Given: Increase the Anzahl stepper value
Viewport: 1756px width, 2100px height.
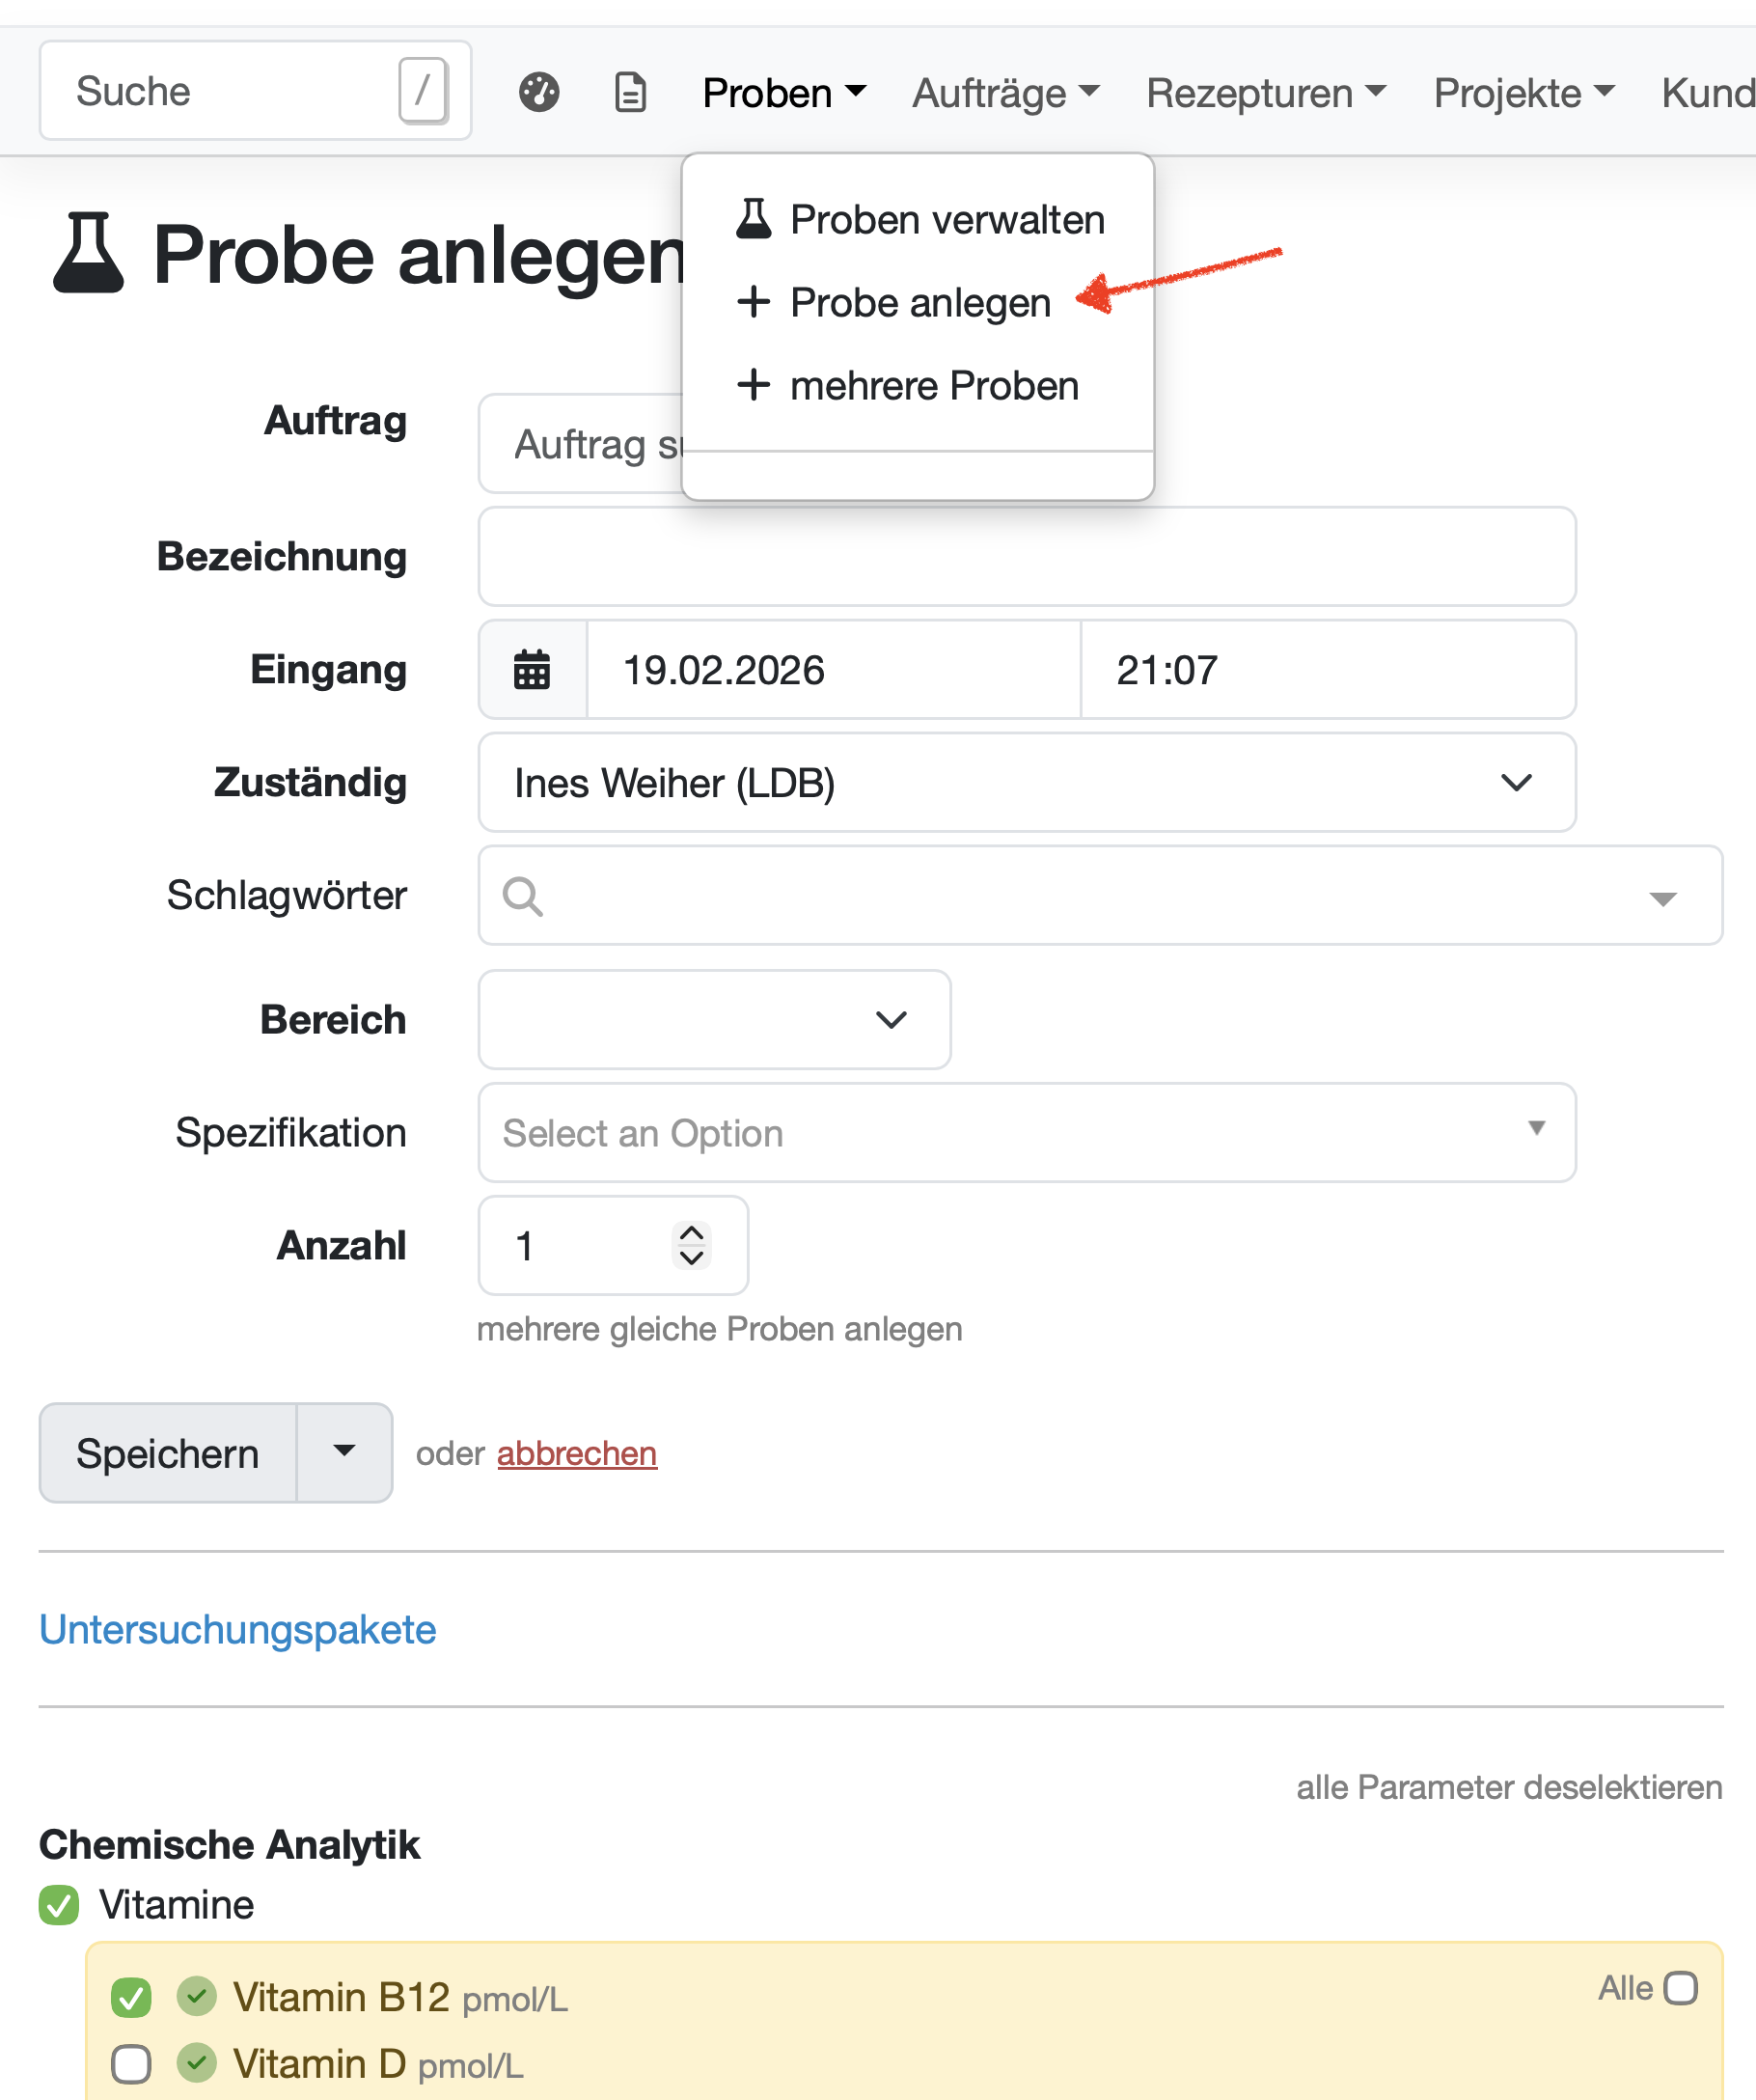Looking at the screenshot, I should click(x=691, y=1233).
